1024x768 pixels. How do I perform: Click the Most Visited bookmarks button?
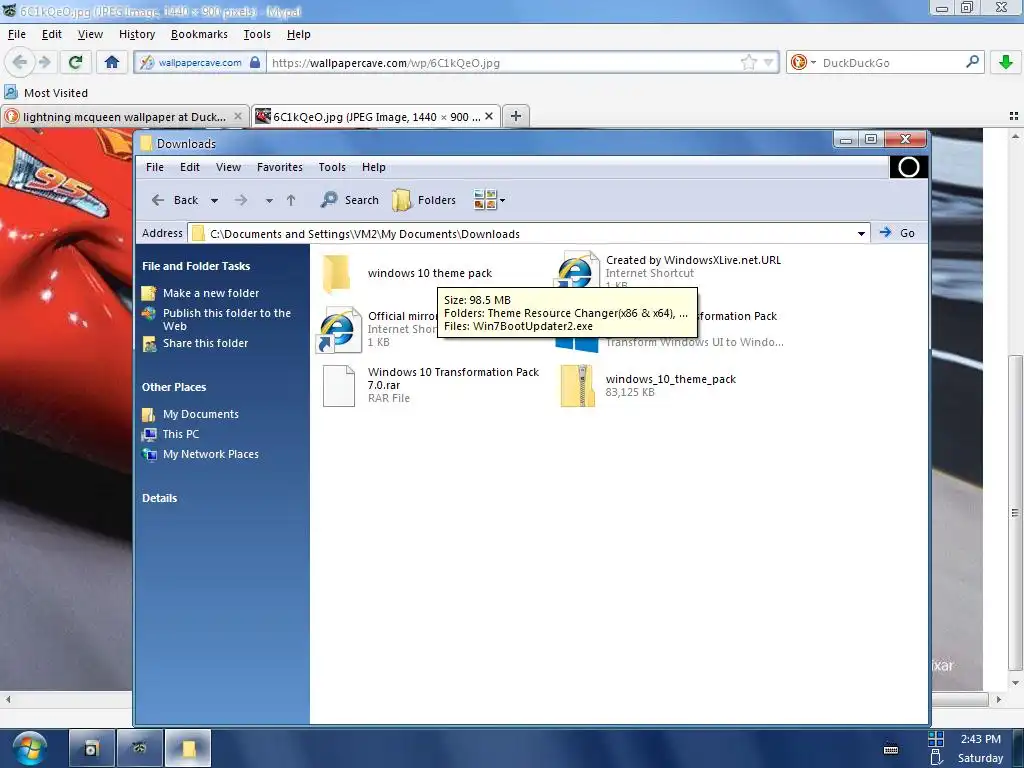tap(46, 93)
